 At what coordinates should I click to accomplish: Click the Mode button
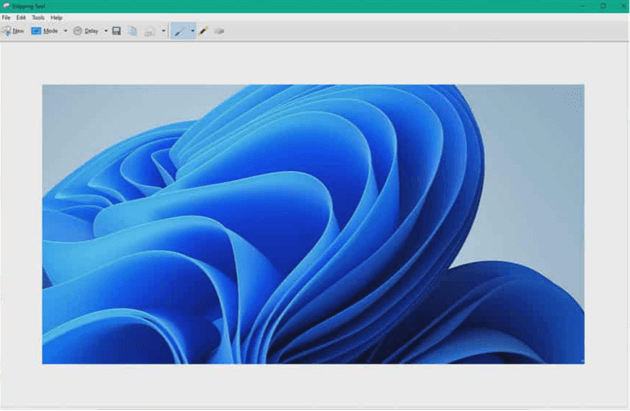(x=45, y=31)
